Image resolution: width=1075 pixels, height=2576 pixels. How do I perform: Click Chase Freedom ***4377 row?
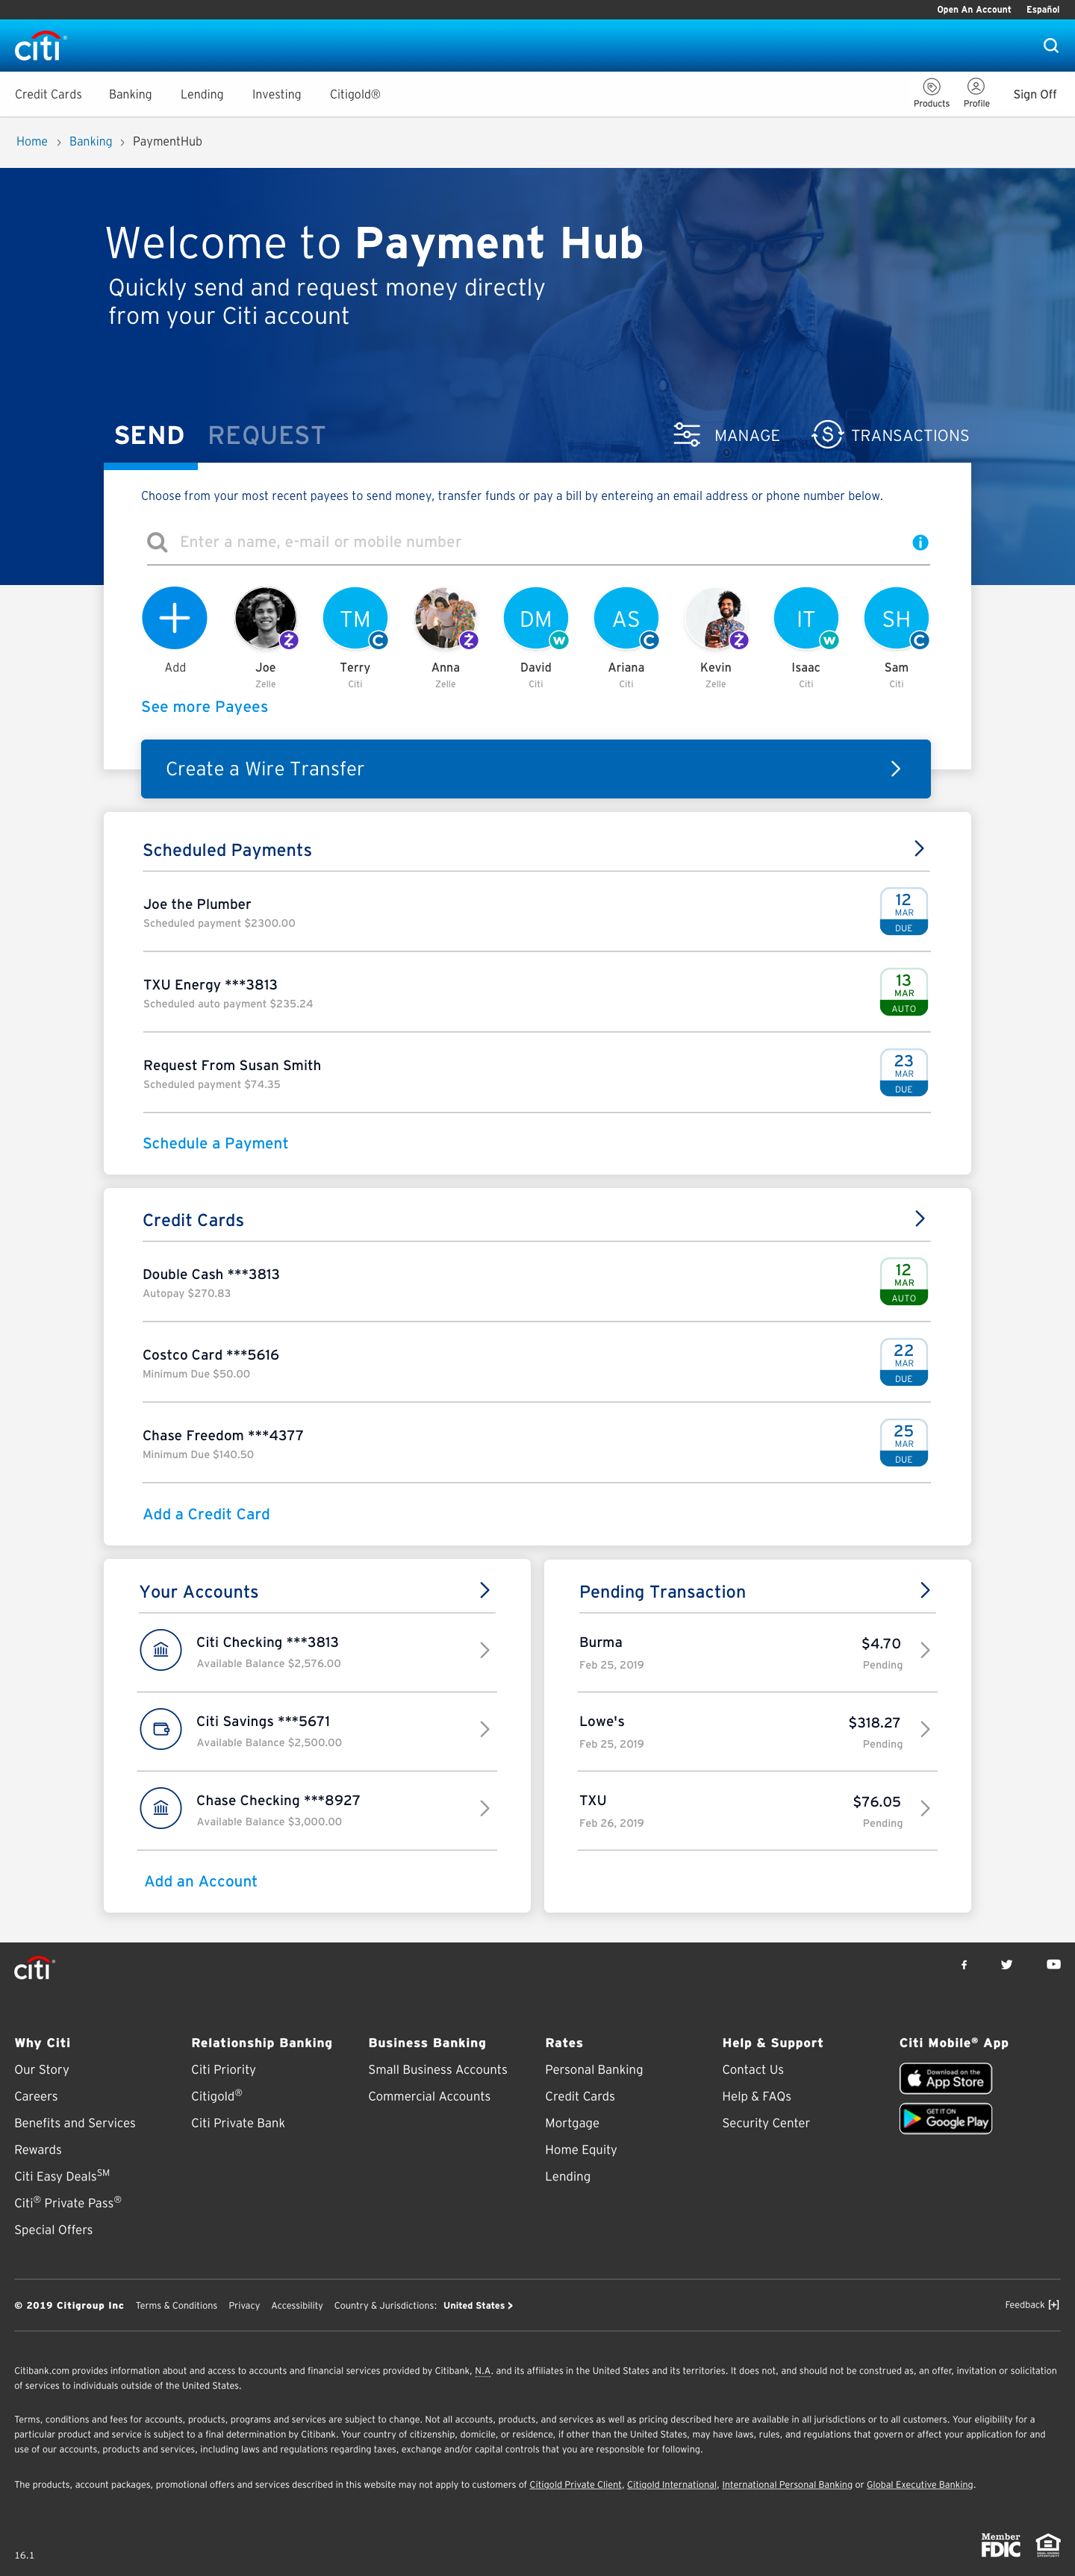point(536,1442)
